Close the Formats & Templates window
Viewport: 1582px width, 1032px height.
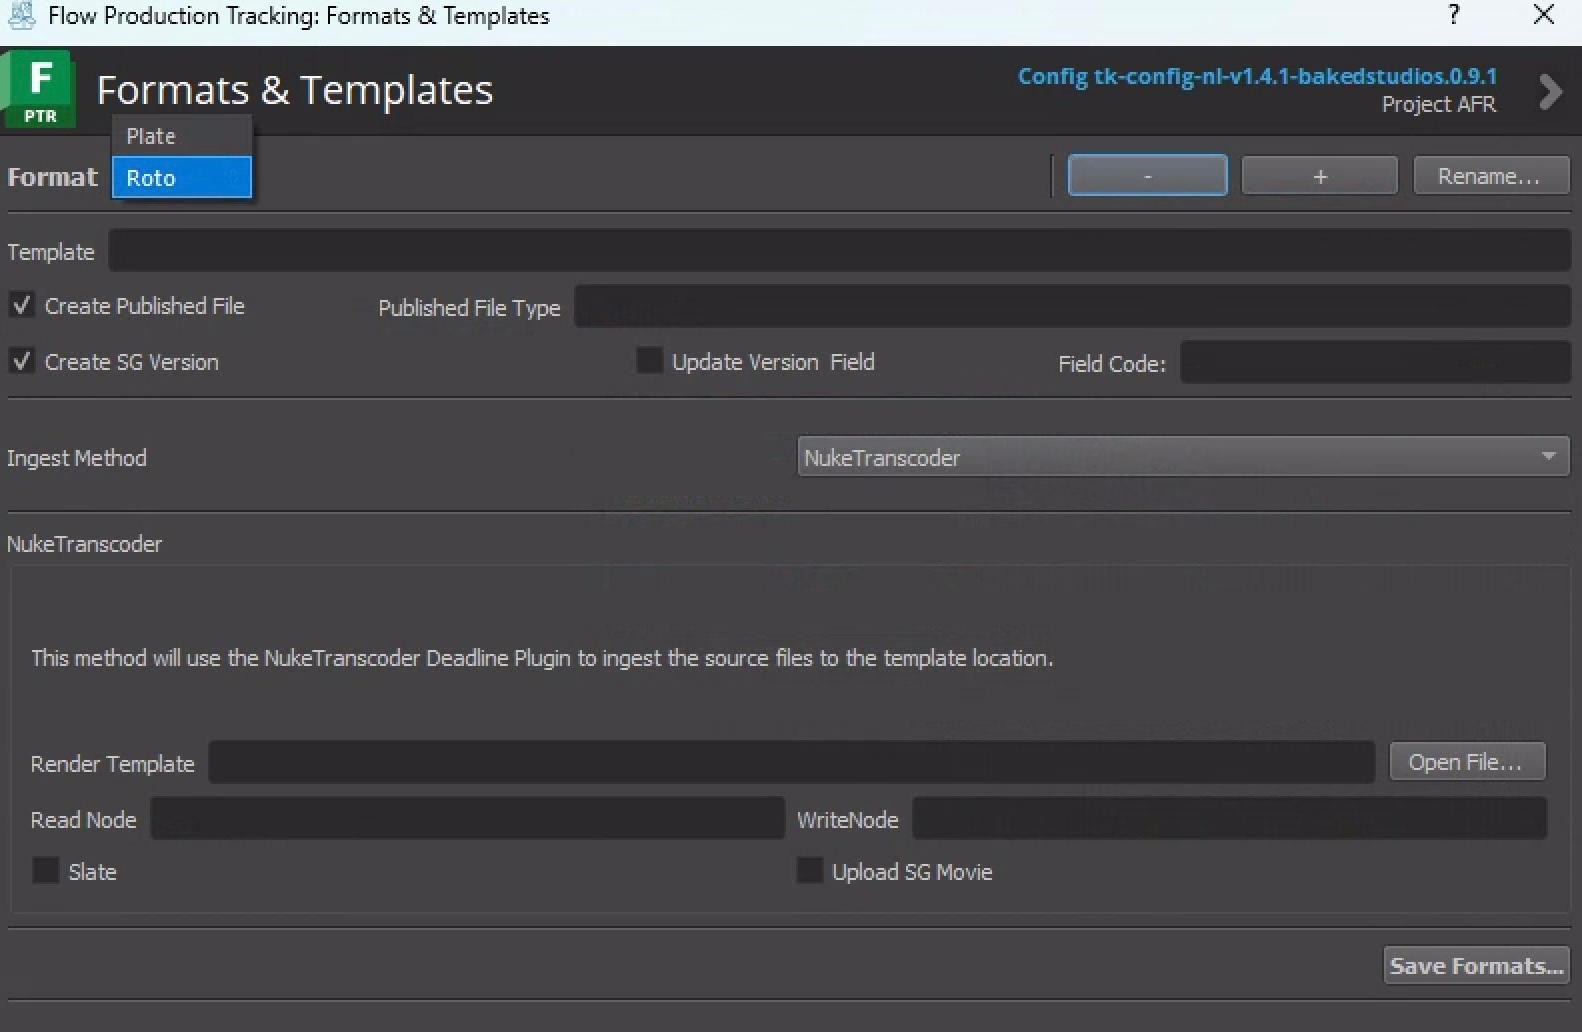pos(1543,15)
